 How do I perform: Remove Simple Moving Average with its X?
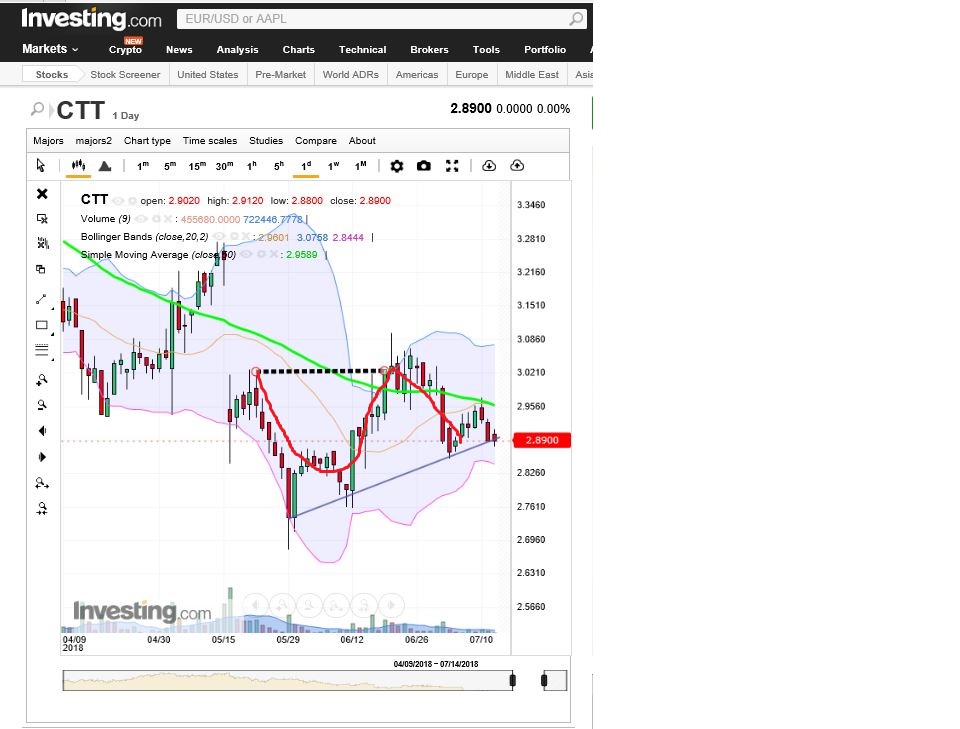273,255
